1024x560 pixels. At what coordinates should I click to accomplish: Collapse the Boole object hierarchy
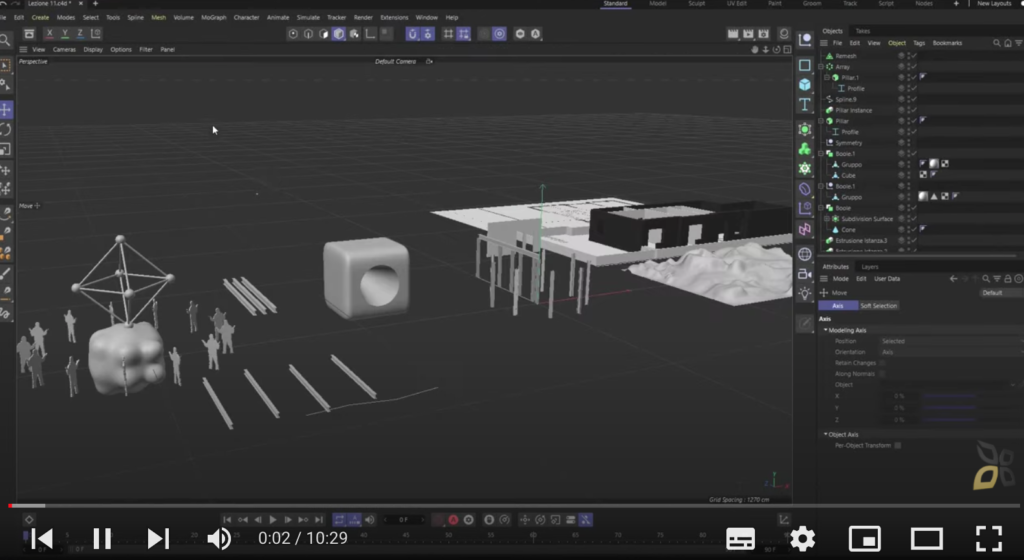coord(821,208)
